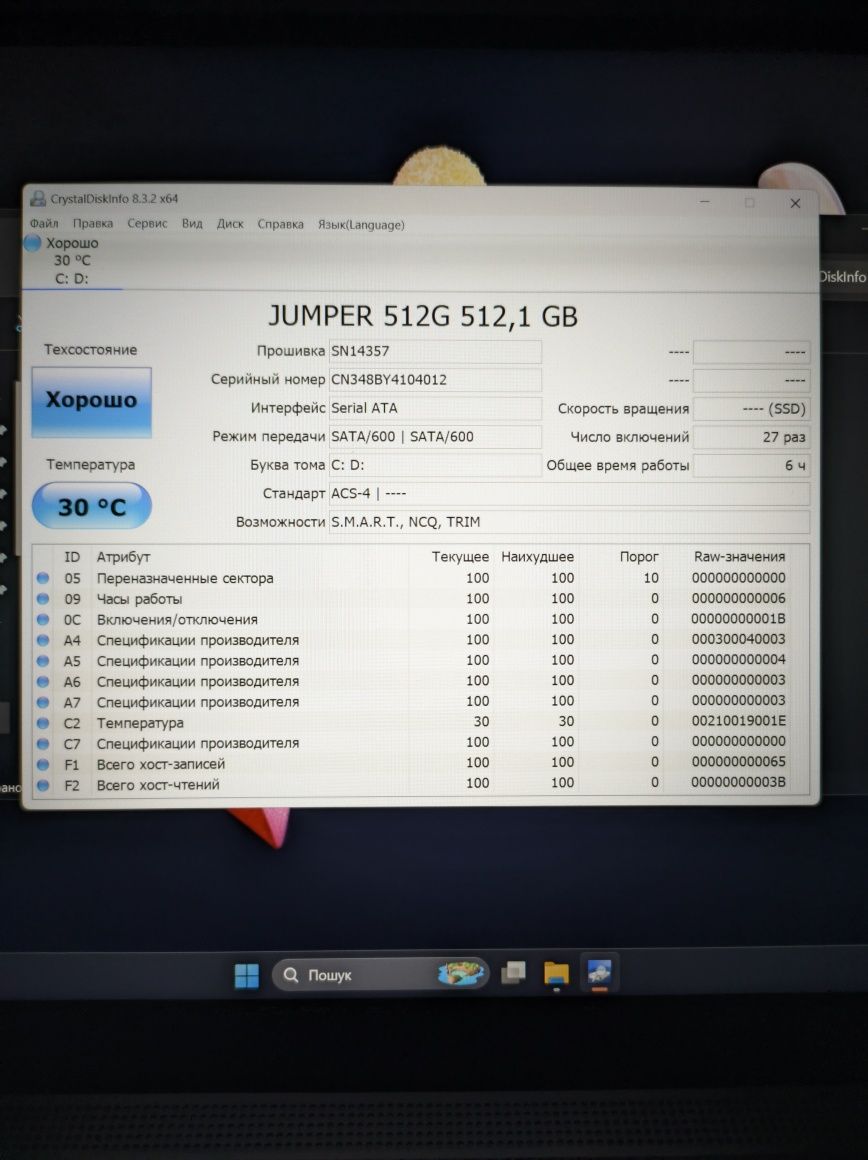Click the CrystalDiskInfo taskbar icon

coord(599,972)
